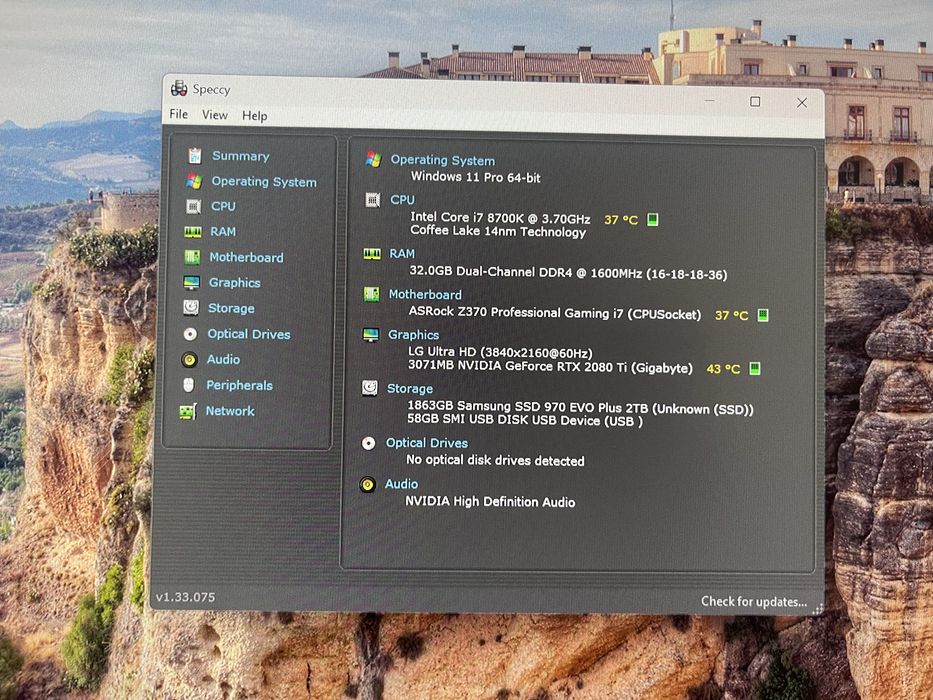Click the GPU temperature 43 °C value

tap(723, 369)
